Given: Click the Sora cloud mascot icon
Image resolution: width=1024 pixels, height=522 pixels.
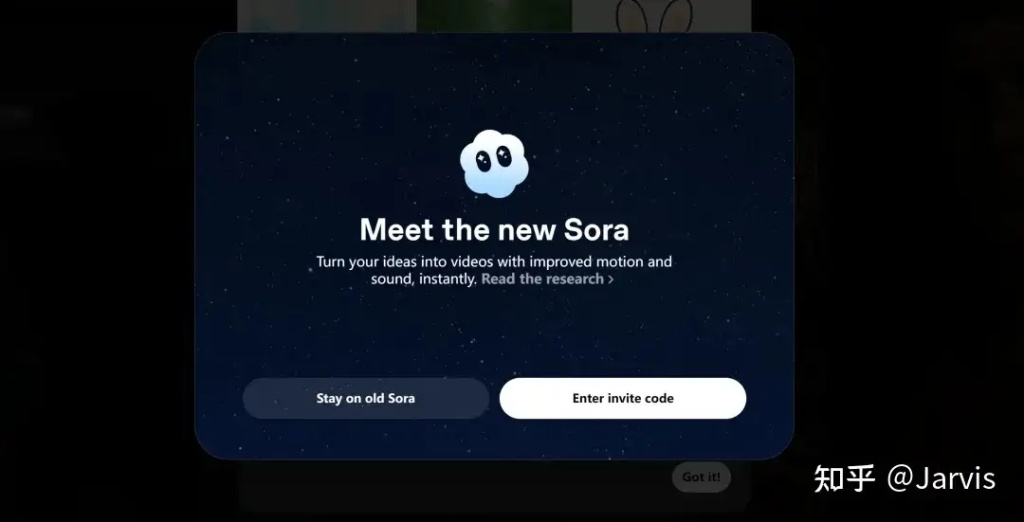Looking at the screenshot, I should (494, 163).
